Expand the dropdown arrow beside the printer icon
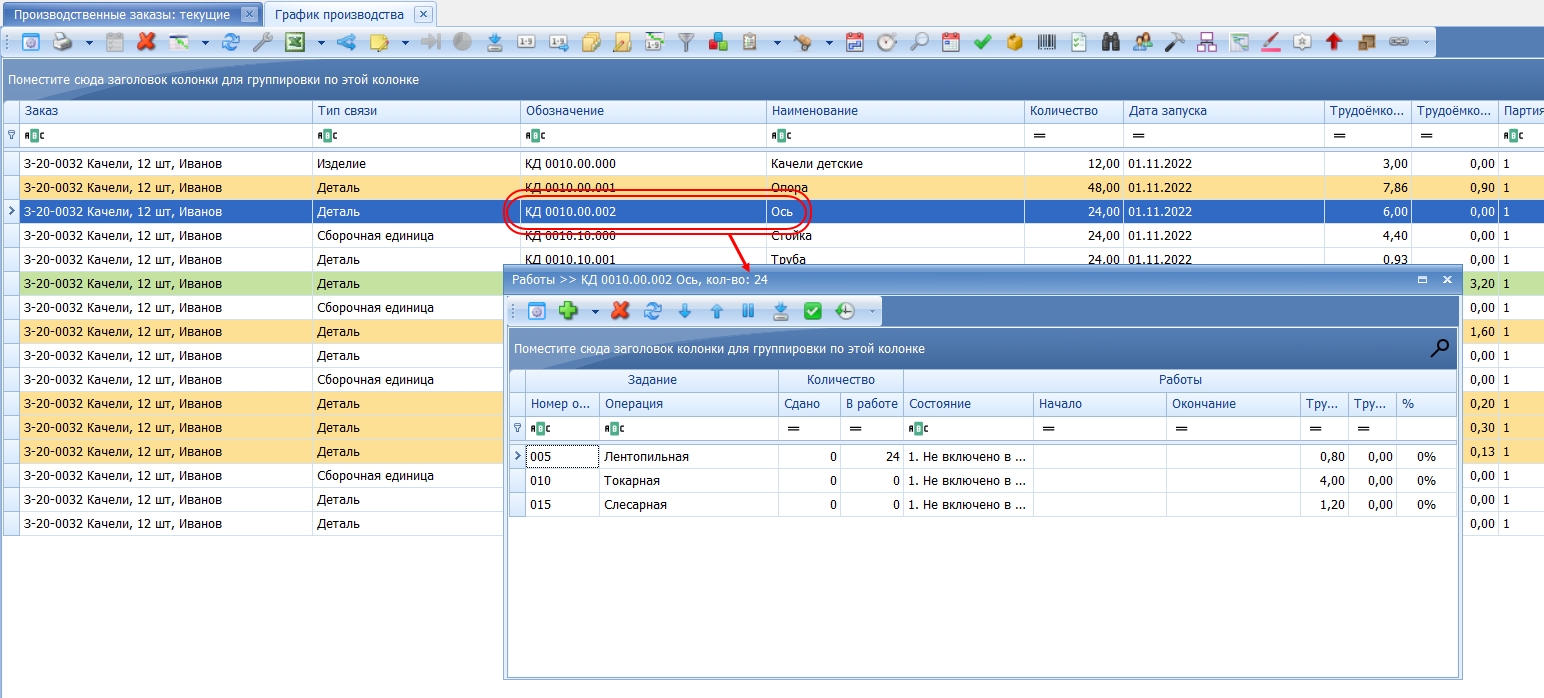Viewport: 1544px width, 698px height. coord(89,43)
